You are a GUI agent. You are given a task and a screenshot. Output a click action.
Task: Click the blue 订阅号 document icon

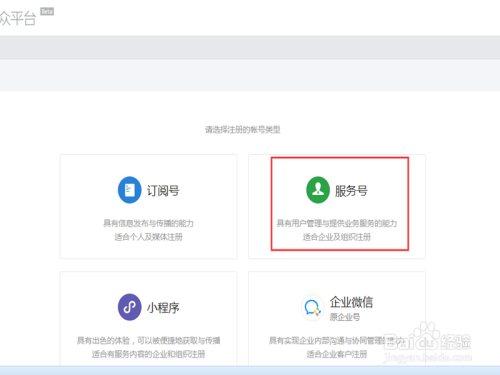click(130, 190)
